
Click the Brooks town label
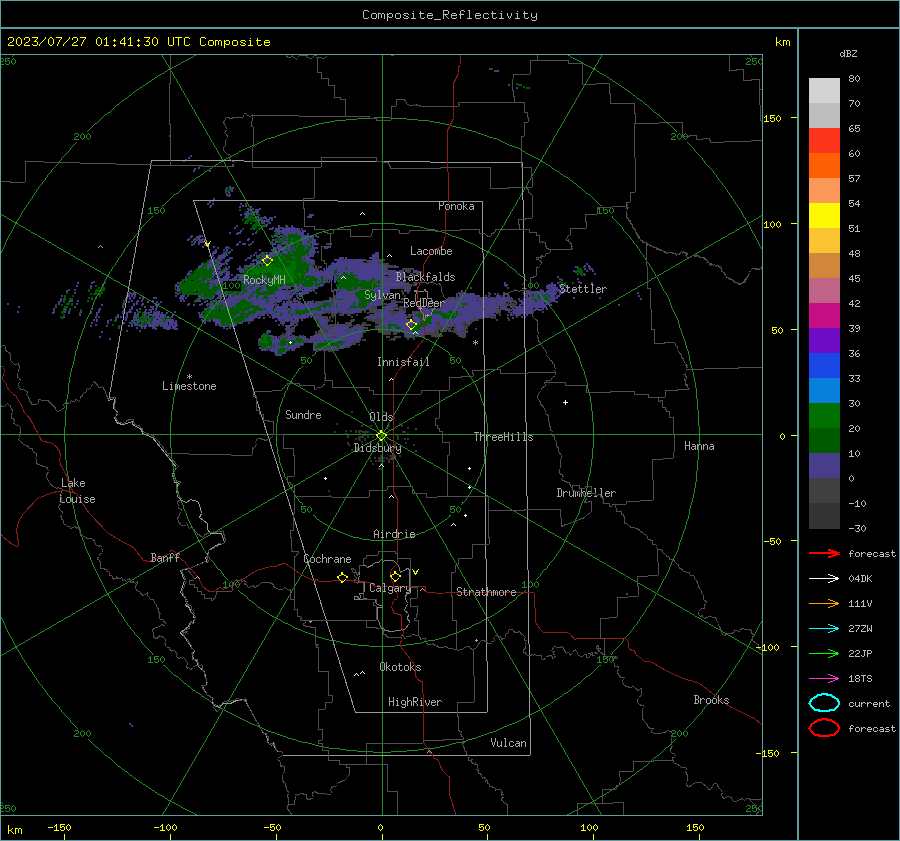tap(711, 700)
